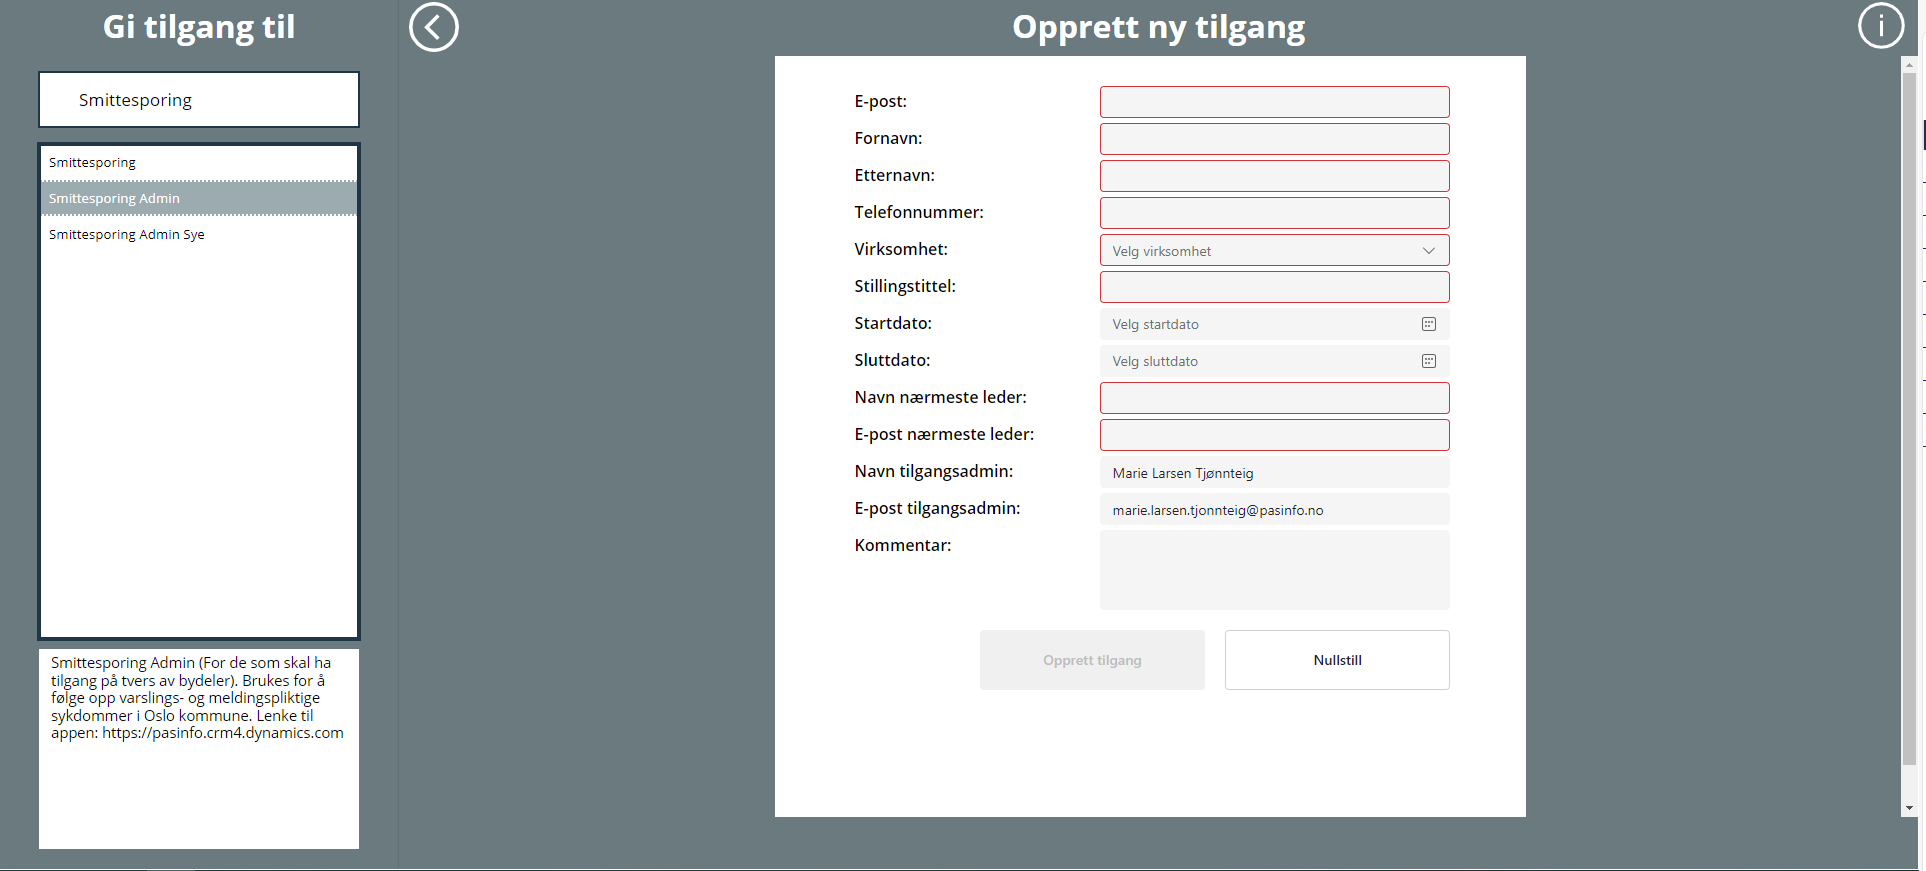1926x871 pixels.
Task: Click the Fornavn input field
Action: pos(1275,139)
